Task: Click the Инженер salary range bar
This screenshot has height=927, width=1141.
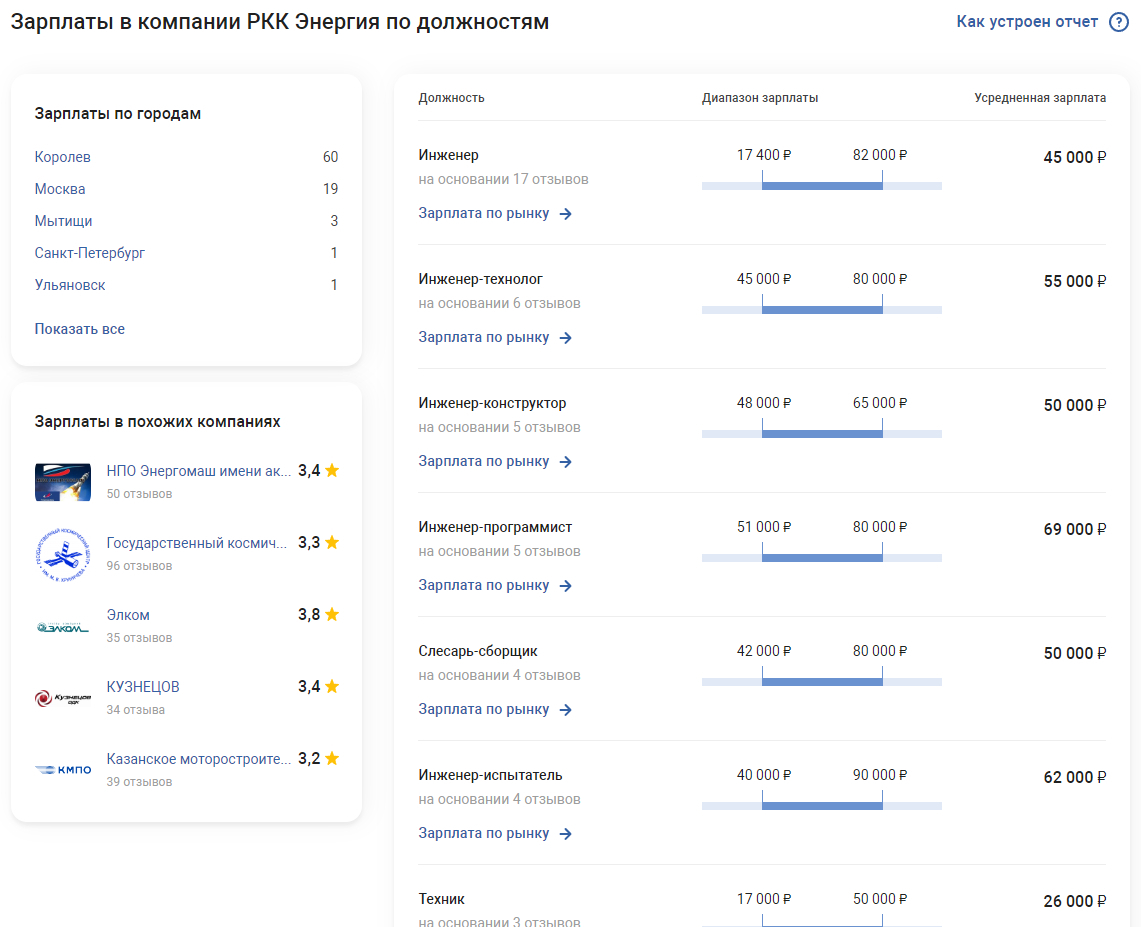Action: click(822, 186)
